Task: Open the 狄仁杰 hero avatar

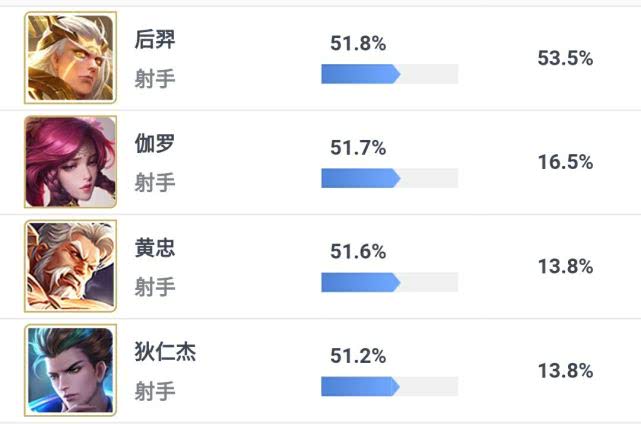Action: pyautogui.click(x=70, y=370)
